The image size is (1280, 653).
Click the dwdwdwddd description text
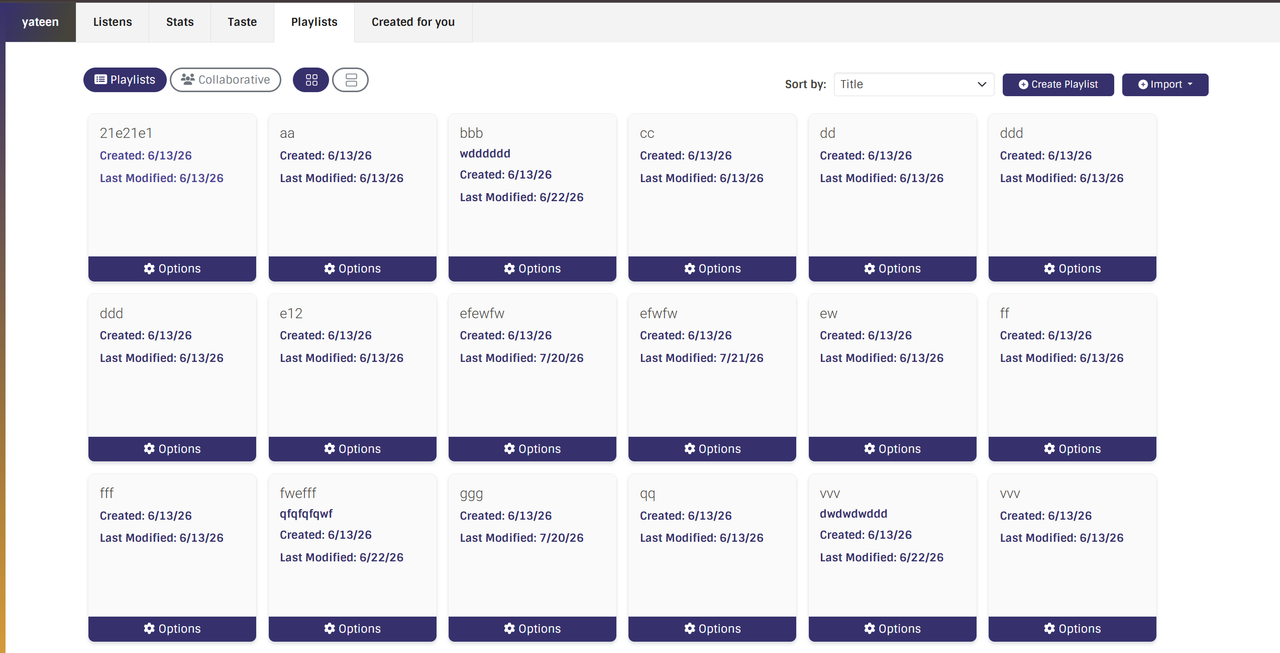pyautogui.click(x=854, y=514)
